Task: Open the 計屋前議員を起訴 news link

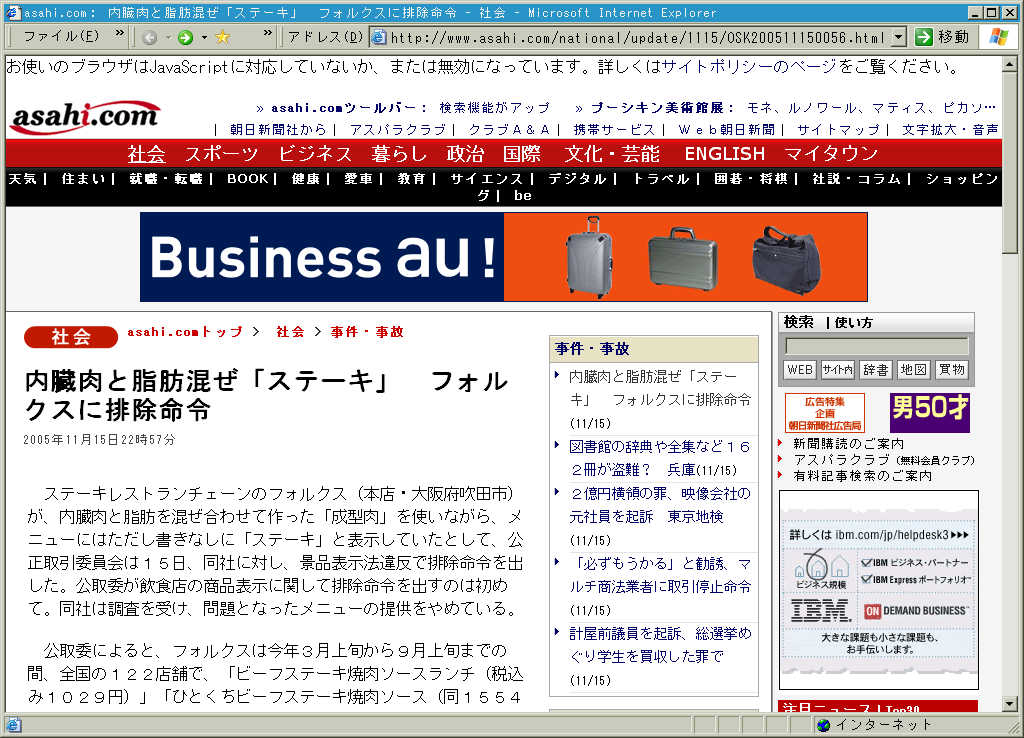Action: pos(660,645)
